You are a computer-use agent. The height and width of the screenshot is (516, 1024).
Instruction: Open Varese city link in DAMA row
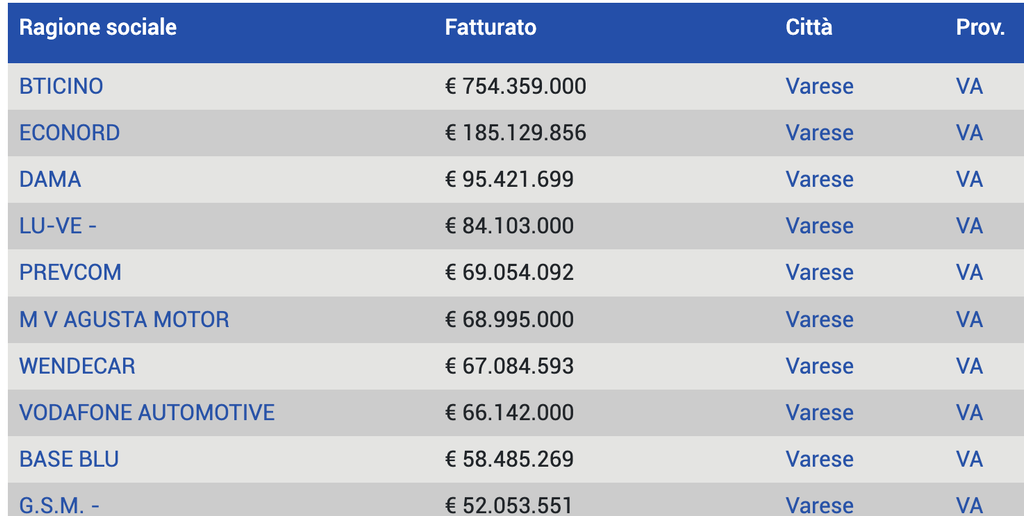pos(819,180)
